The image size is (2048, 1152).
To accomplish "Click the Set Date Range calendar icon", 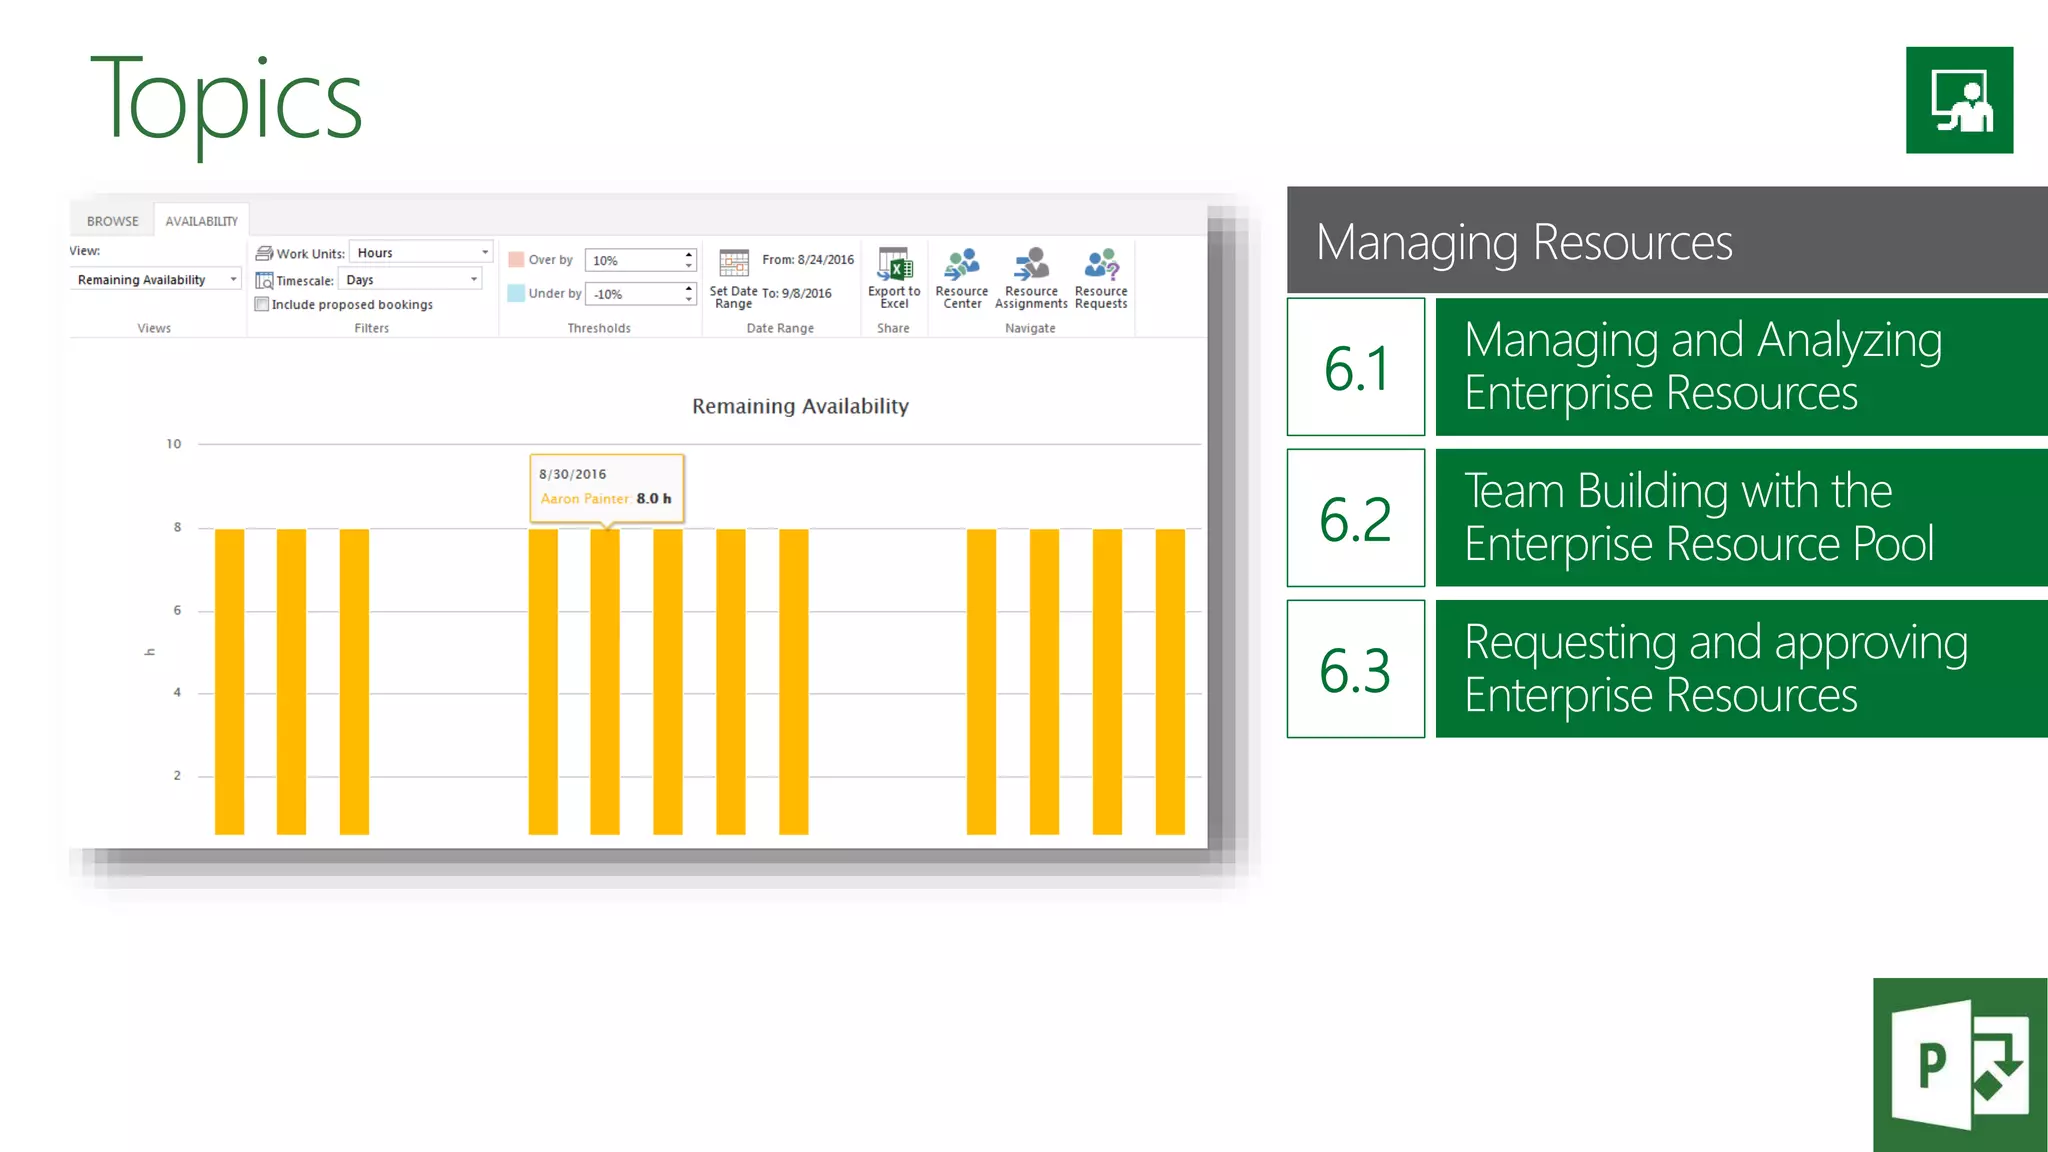I will tap(734, 263).
